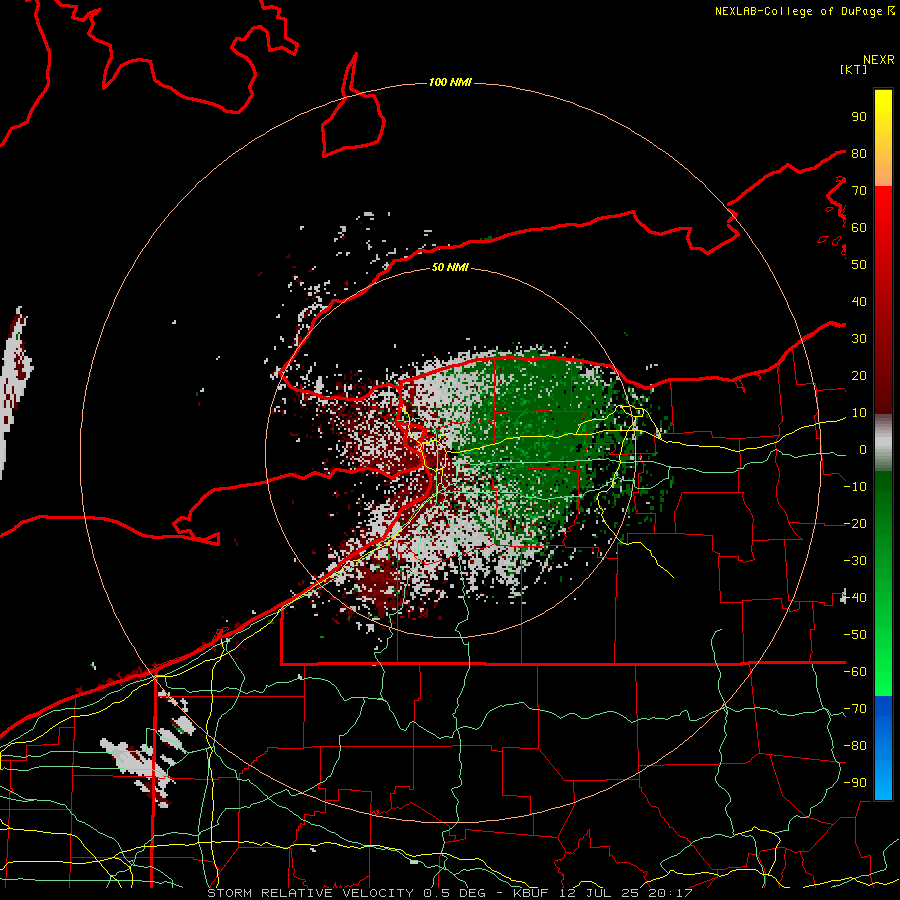The width and height of the screenshot is (900, 900).
Task: Click the 100 NMI range ring label
Action: pos(450,83)
